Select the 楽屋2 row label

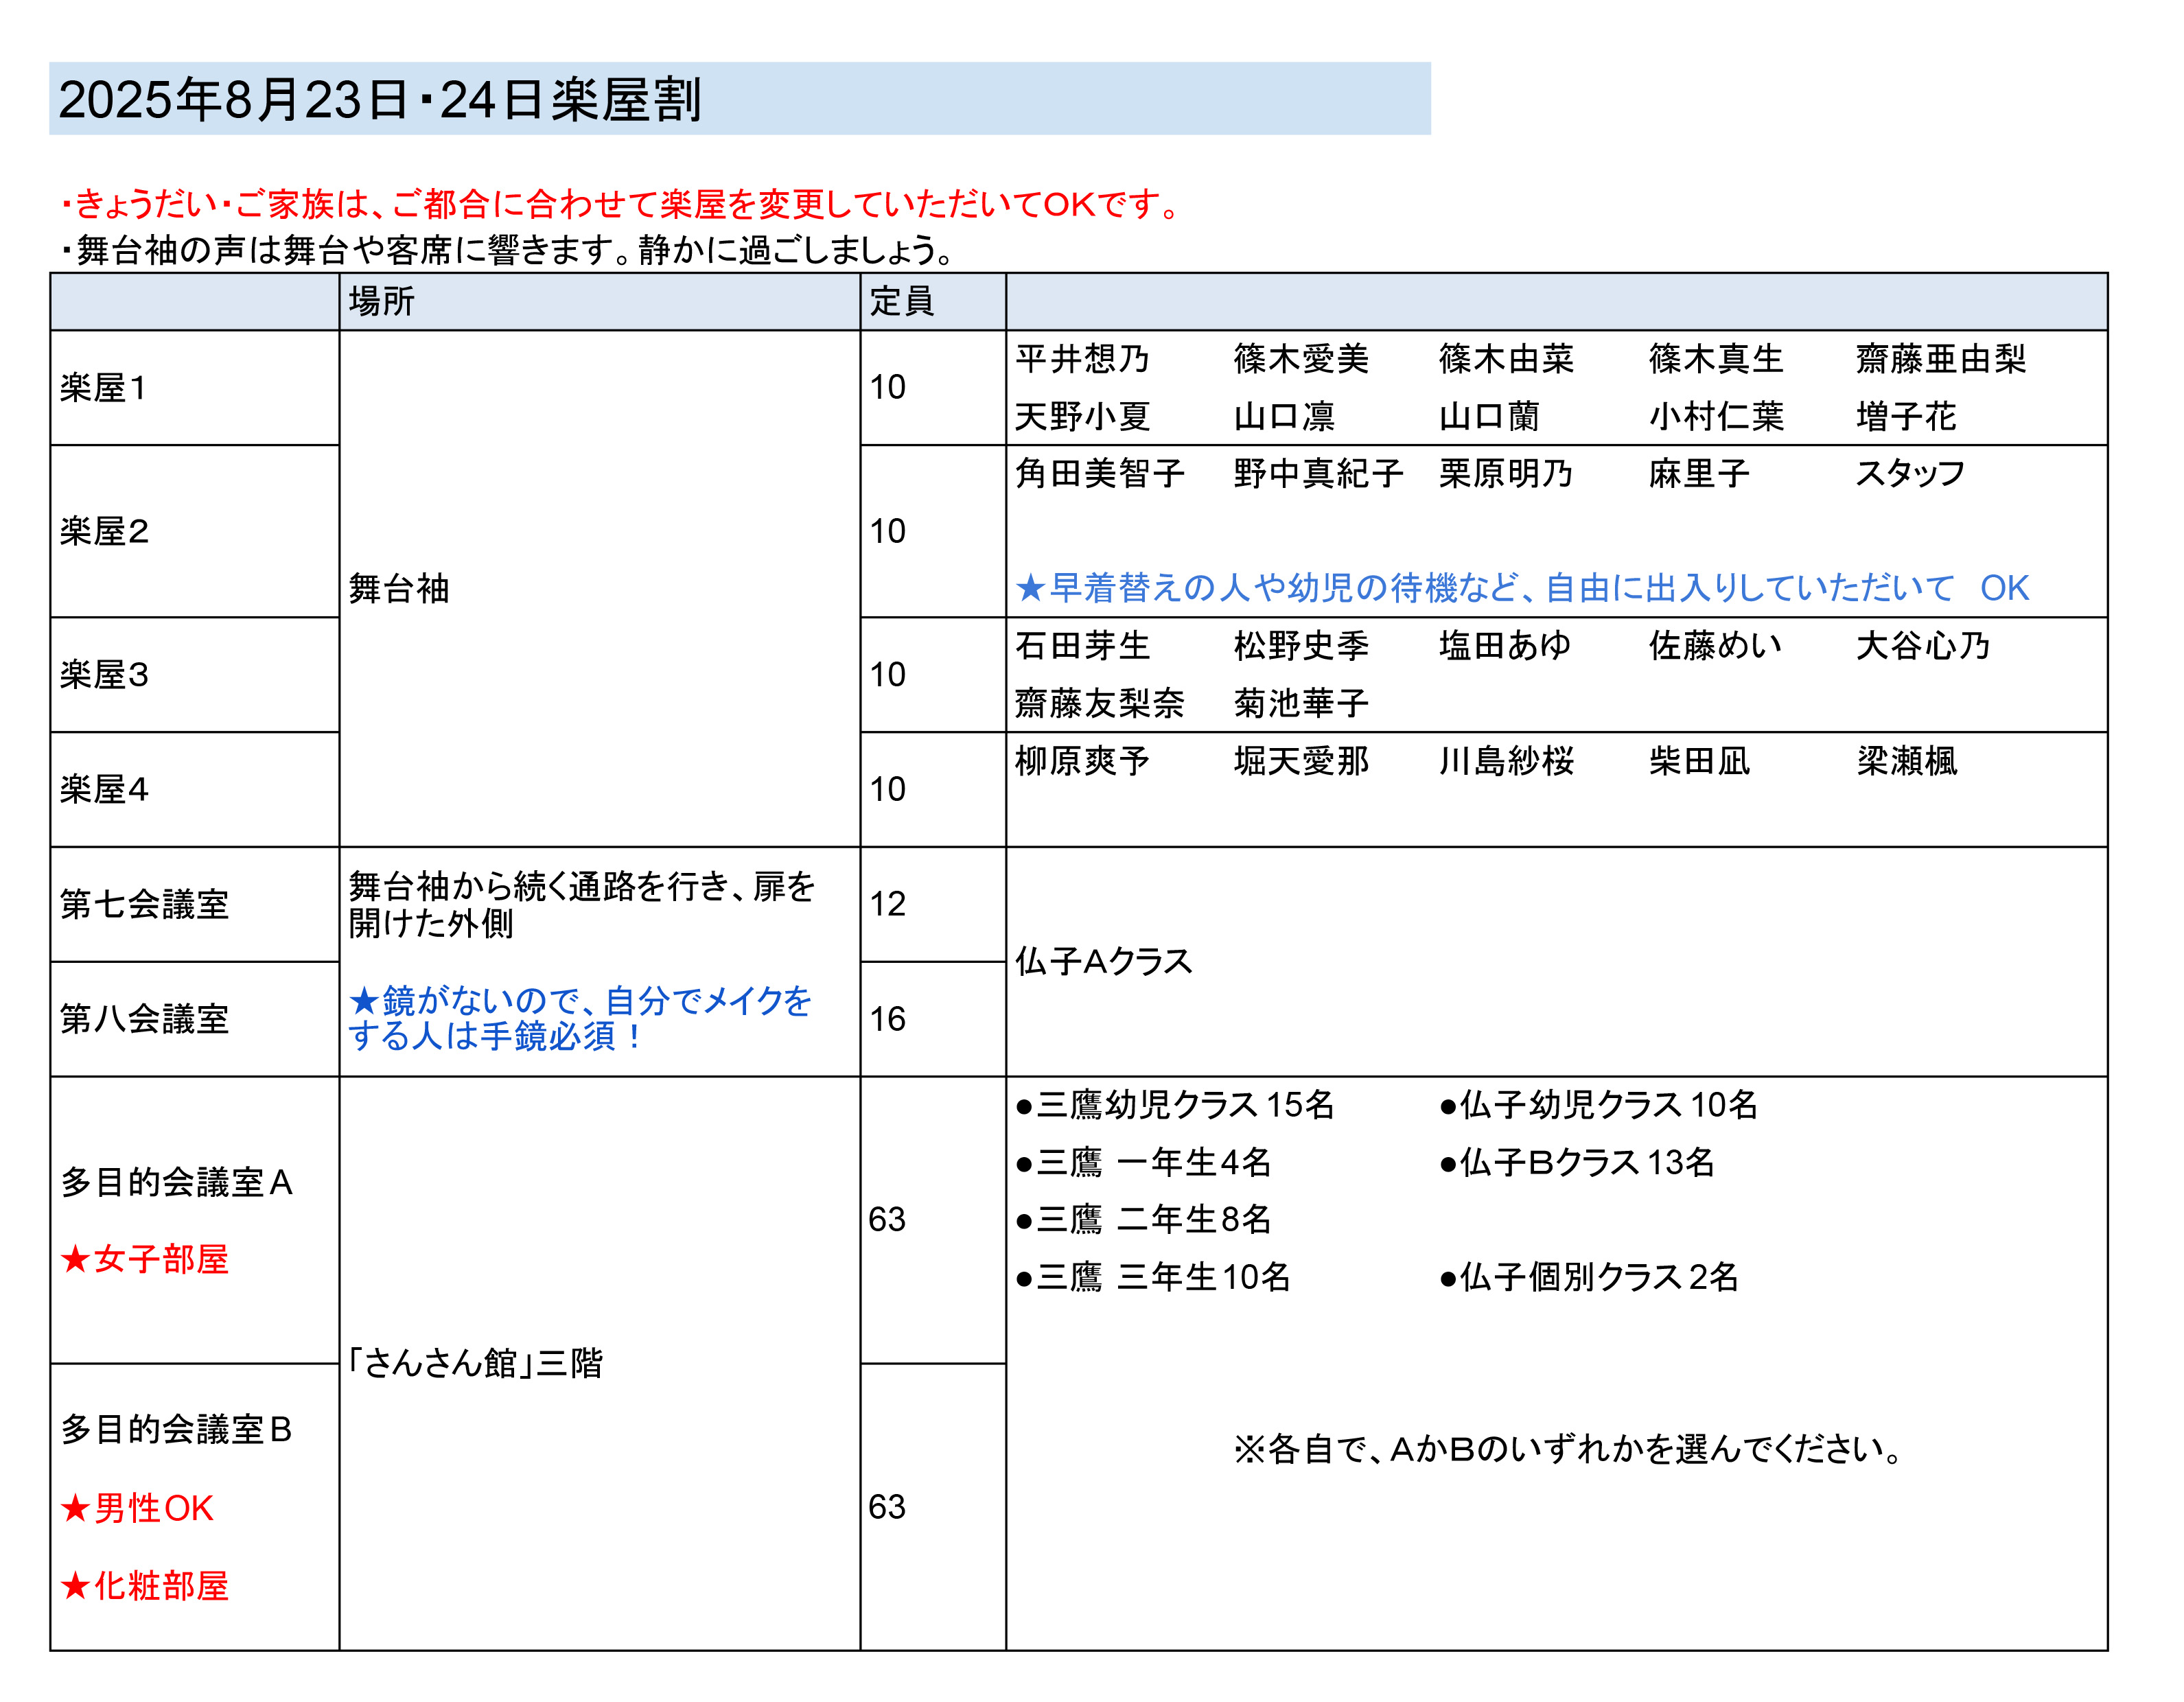[104, 531]
